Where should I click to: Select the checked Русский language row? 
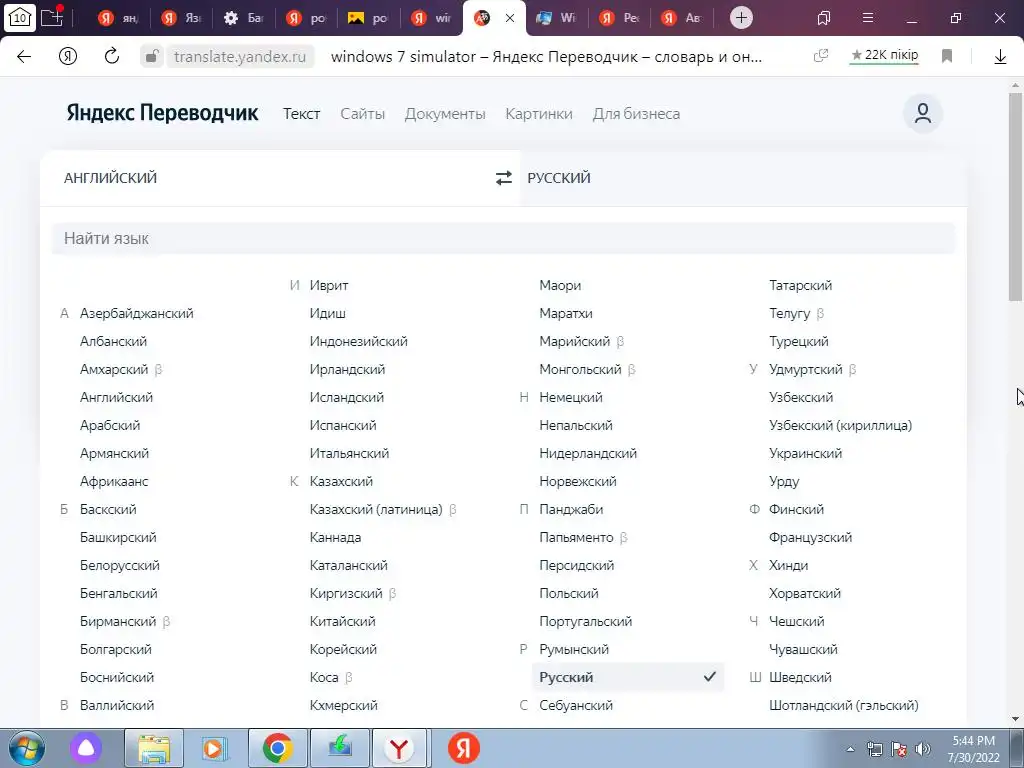628,677
